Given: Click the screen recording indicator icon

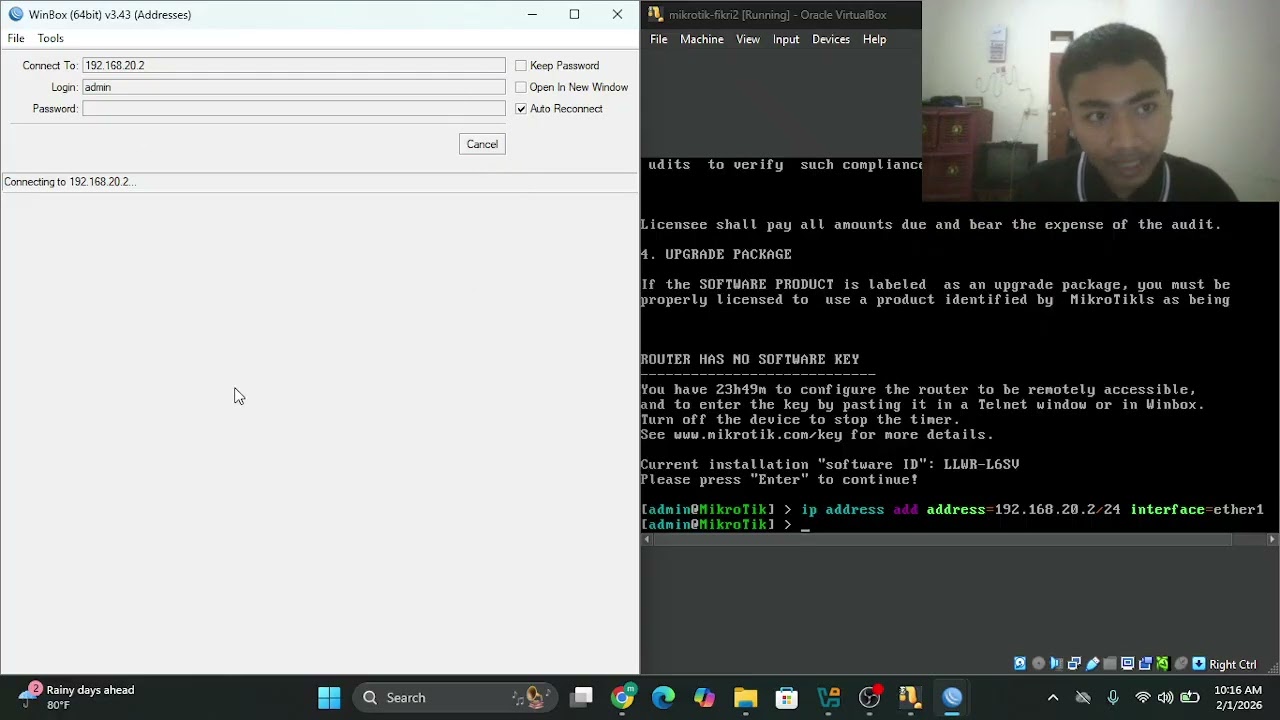Looking at the screenshot, I should [x=1145, y=664].
